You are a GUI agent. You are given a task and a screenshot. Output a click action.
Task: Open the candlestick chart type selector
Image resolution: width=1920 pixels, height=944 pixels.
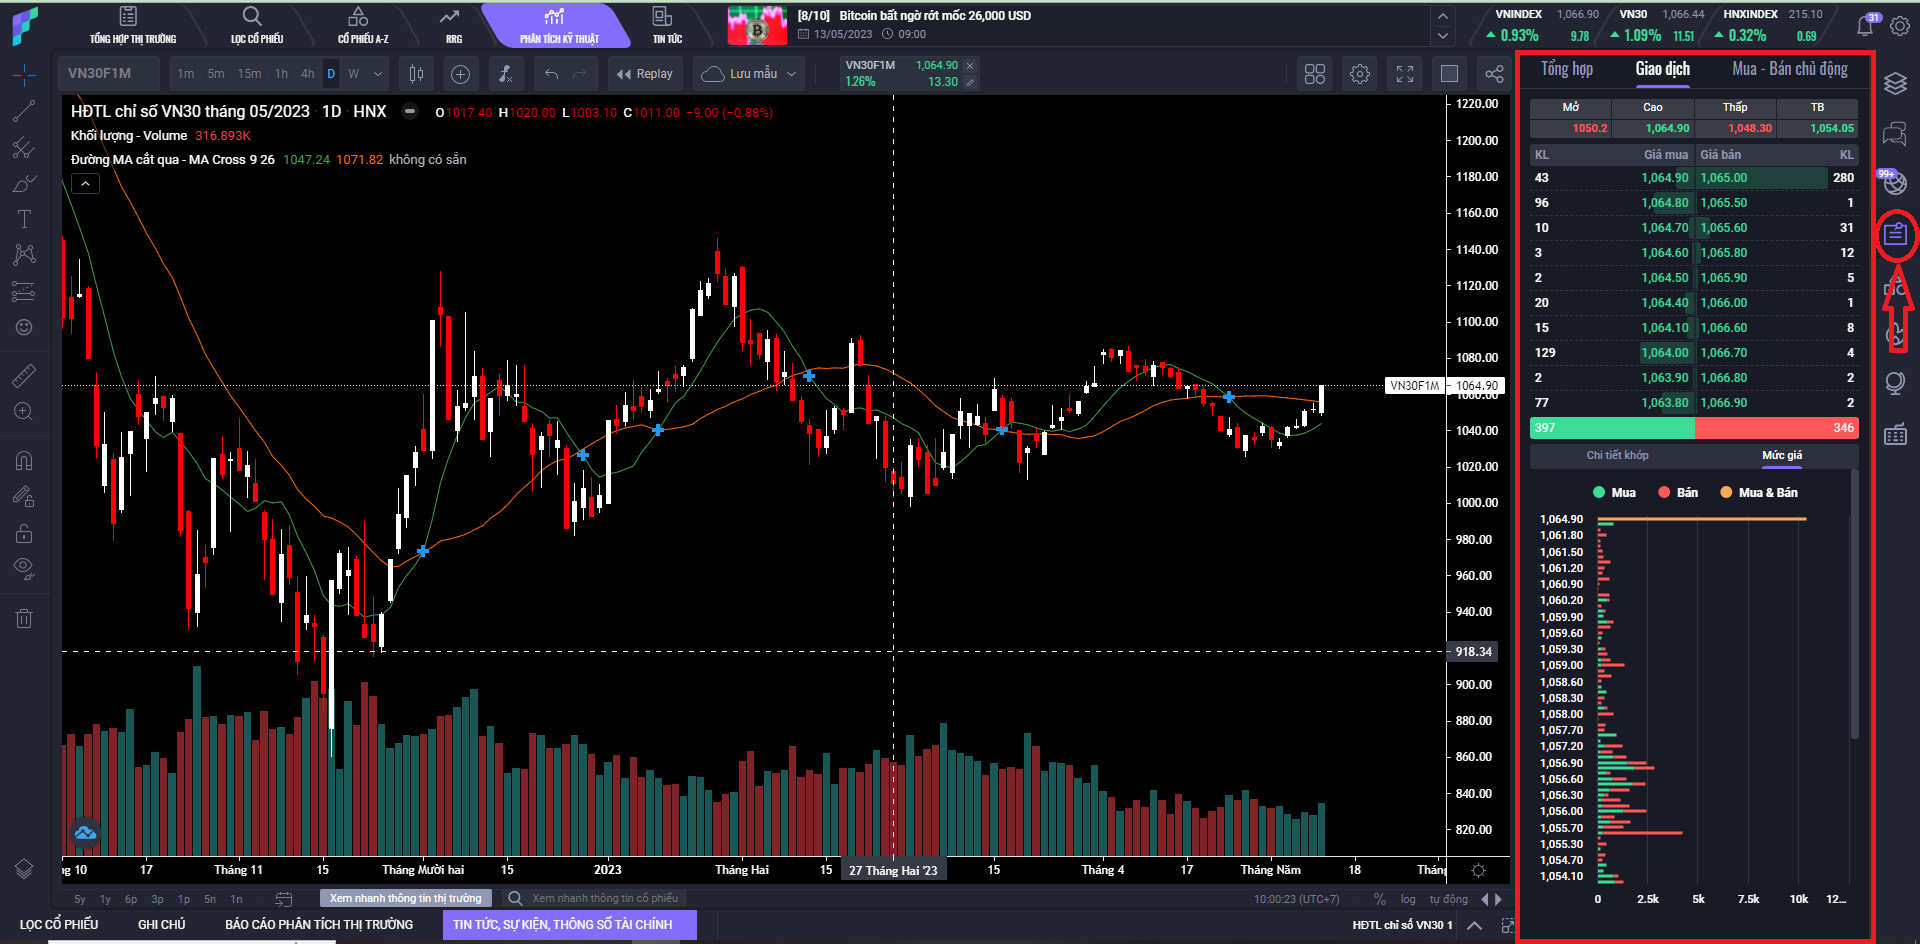417,74
